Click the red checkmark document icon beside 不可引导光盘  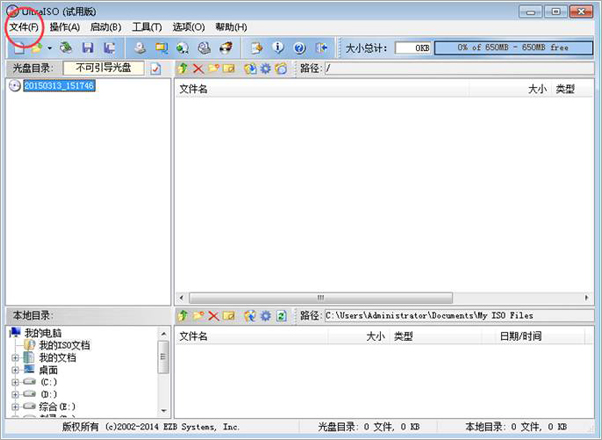pos(155,69)
